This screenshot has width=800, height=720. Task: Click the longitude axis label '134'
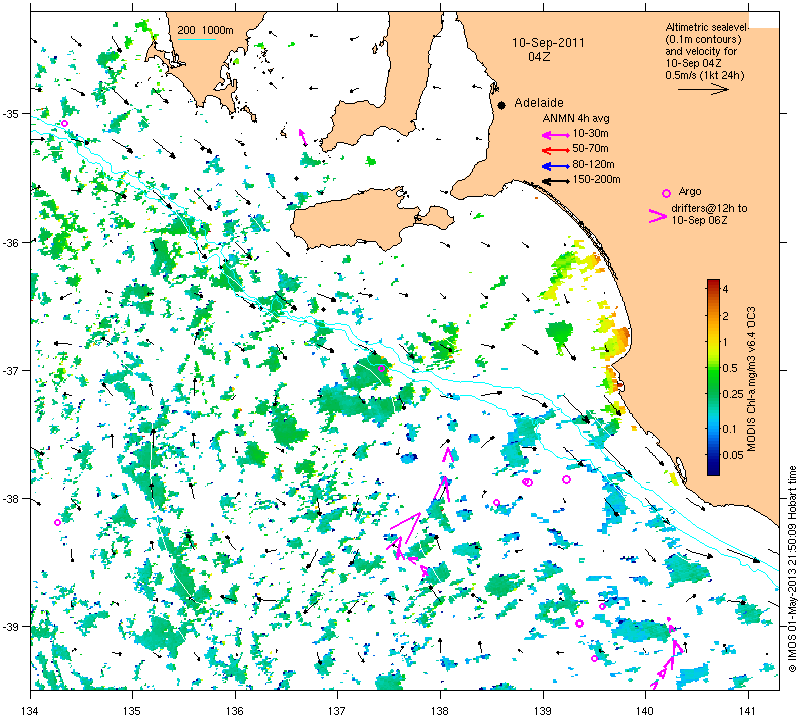pos(31,710)
